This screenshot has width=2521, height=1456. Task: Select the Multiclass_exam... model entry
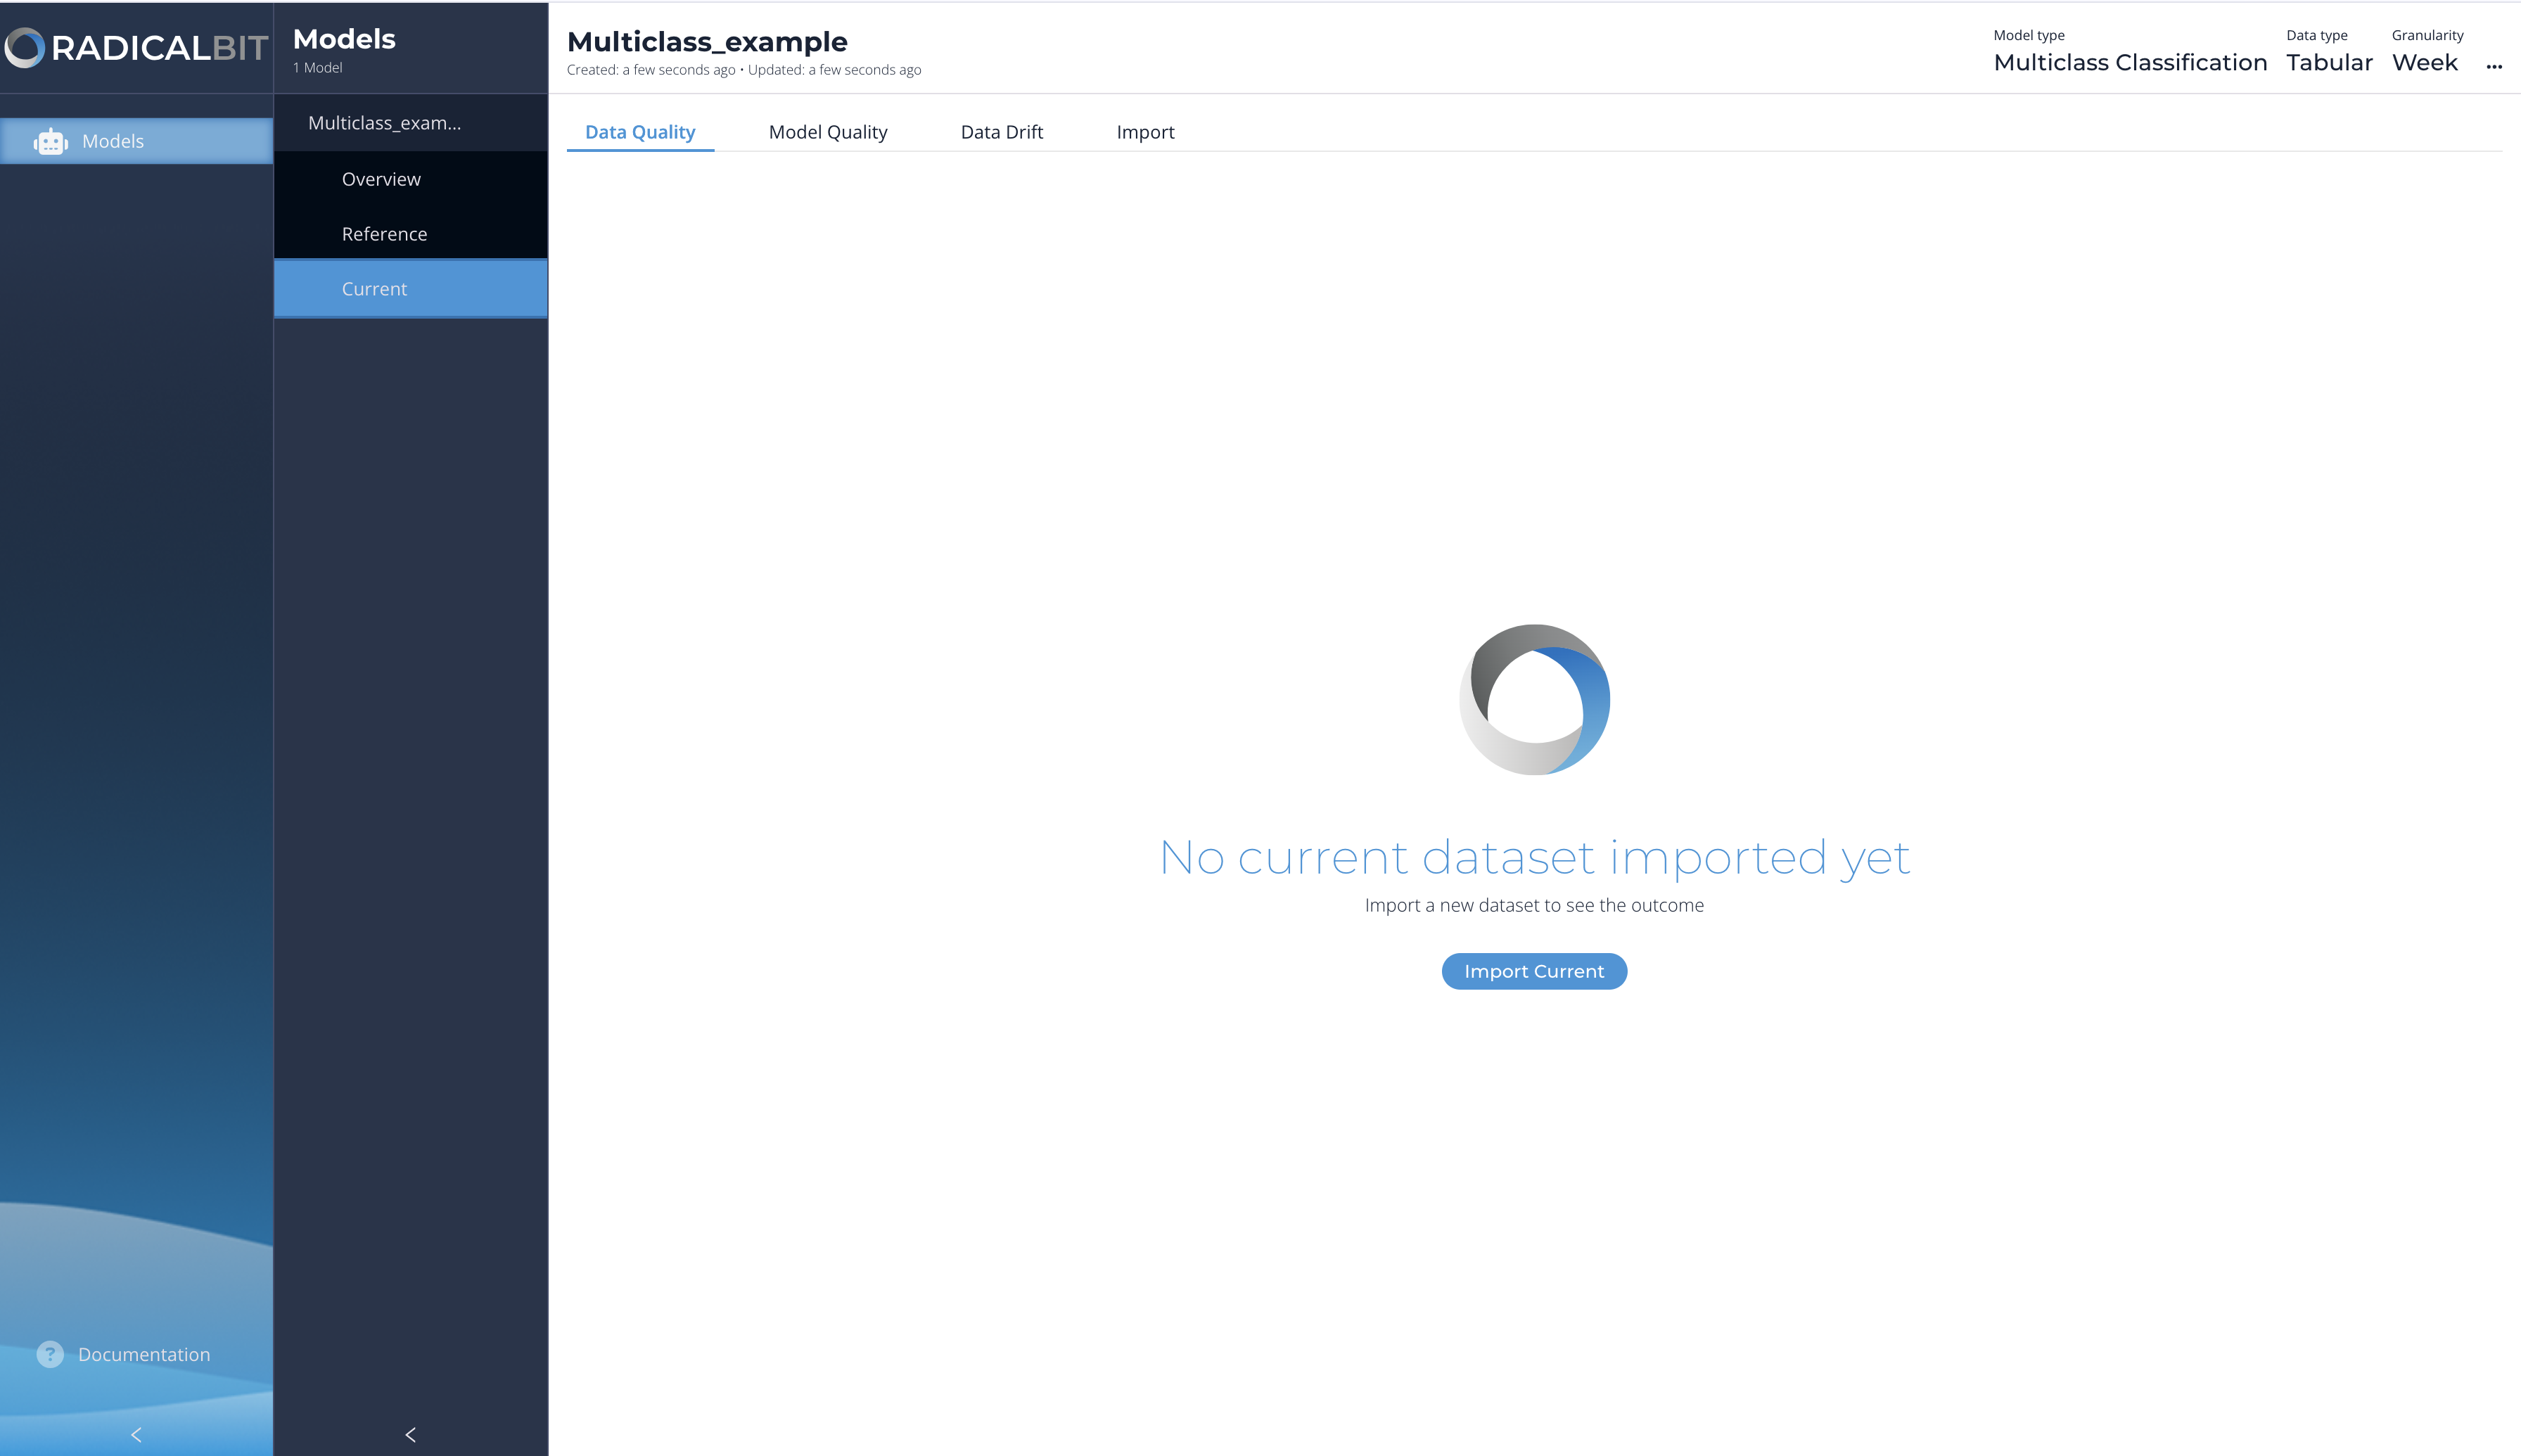point(411,123)
